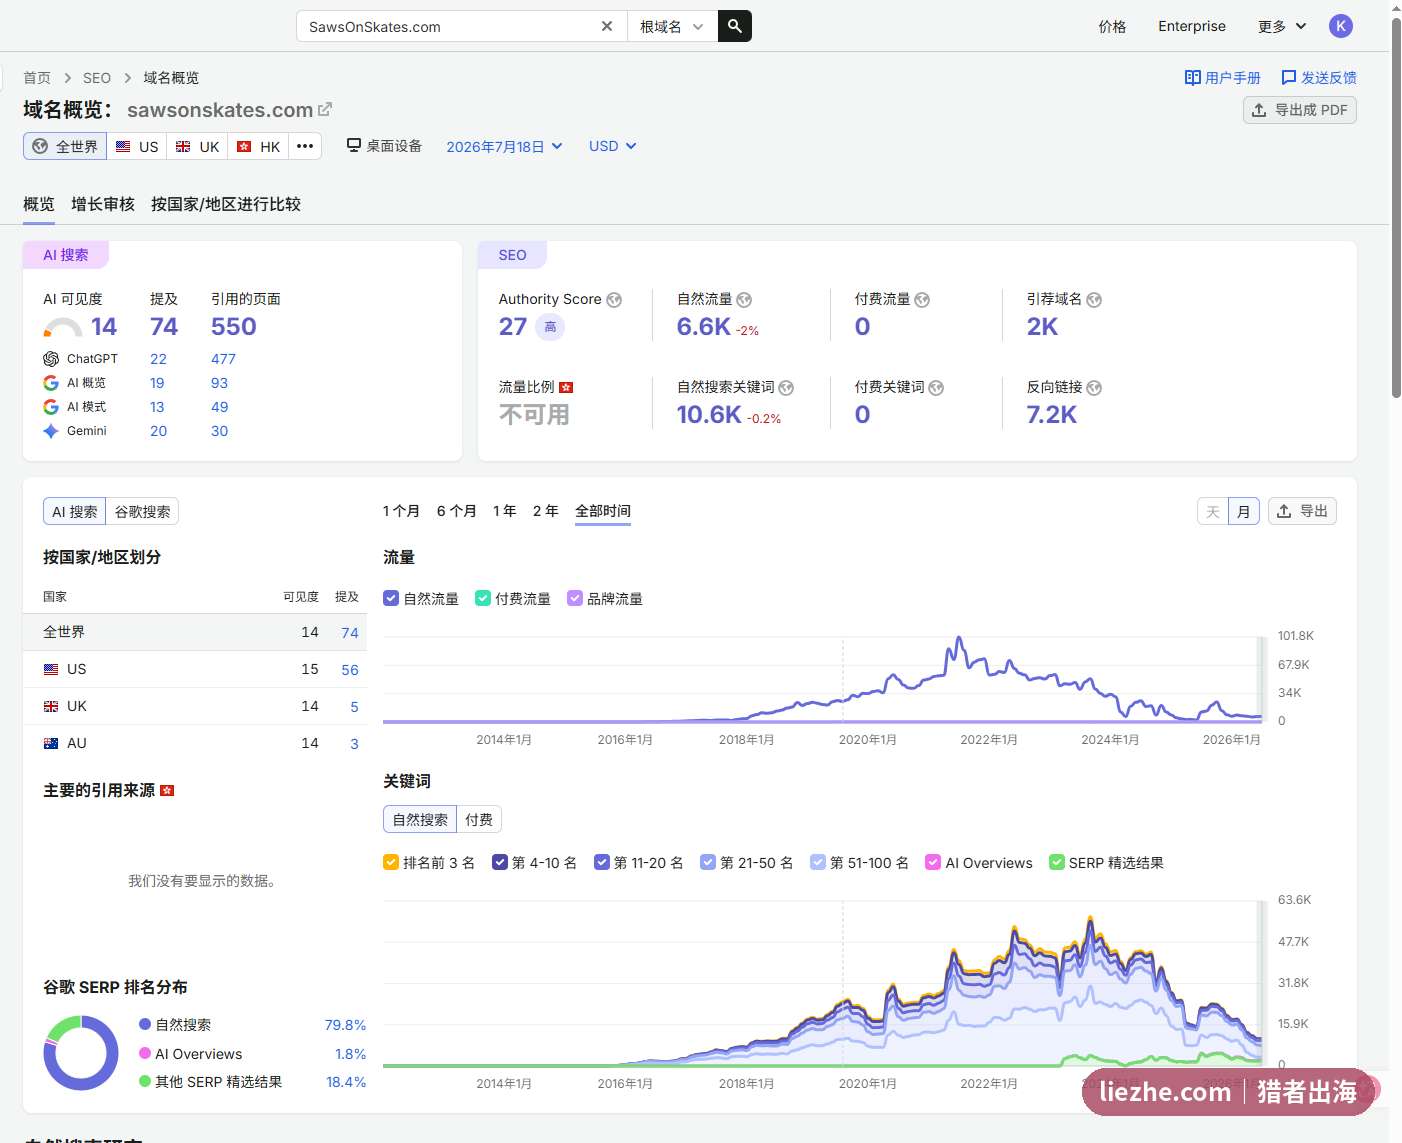The image size is (1402, 1143).
Task: Toggle the 付费流量 checkbox
Action: click(483, 598)
